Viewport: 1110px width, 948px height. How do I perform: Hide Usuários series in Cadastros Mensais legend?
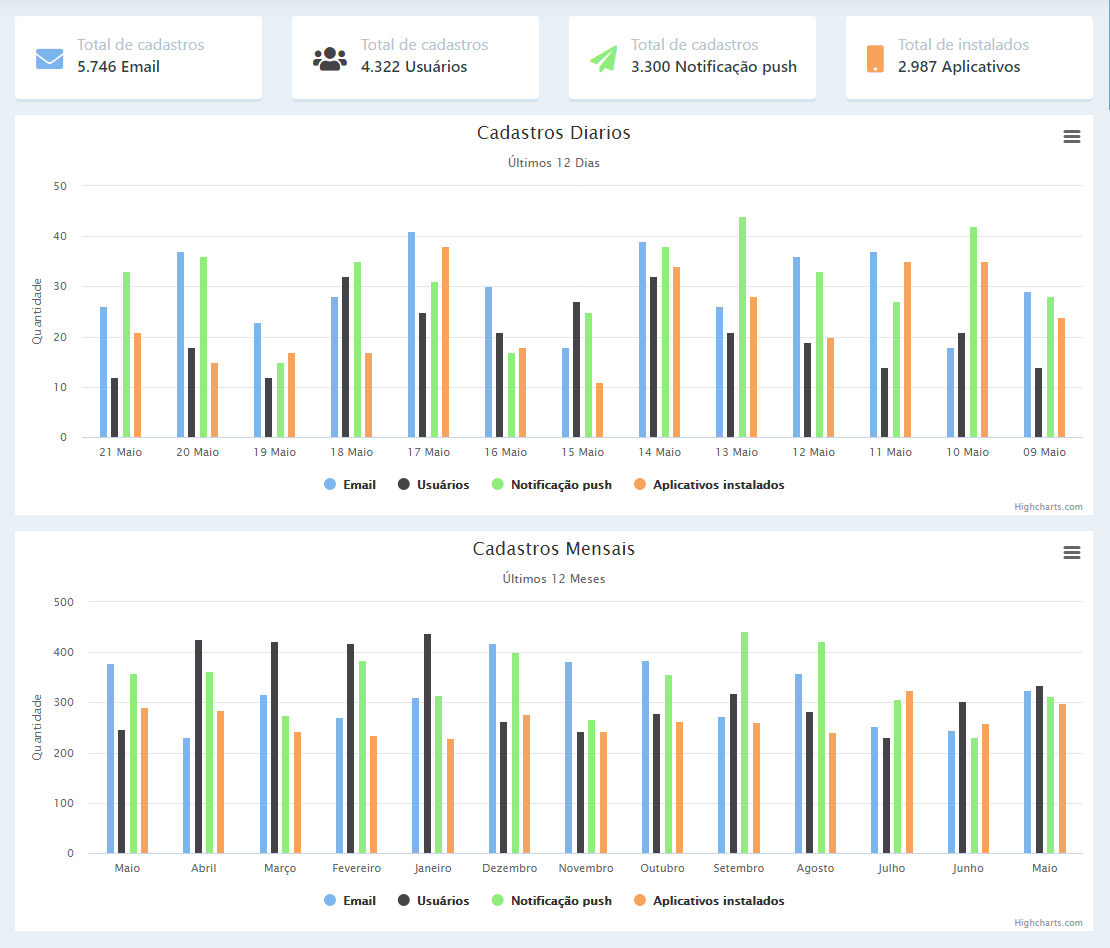(433, 901)
